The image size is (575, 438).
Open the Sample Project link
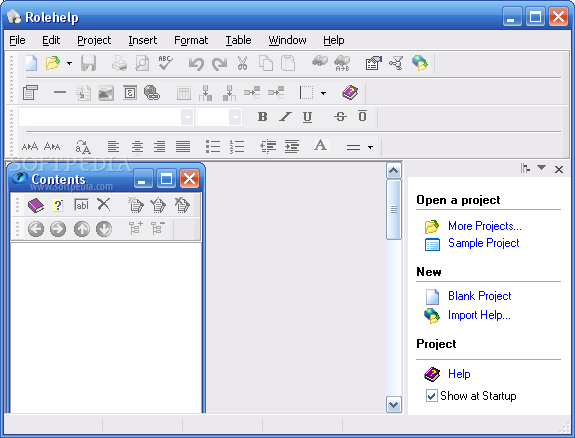point(484,243)
